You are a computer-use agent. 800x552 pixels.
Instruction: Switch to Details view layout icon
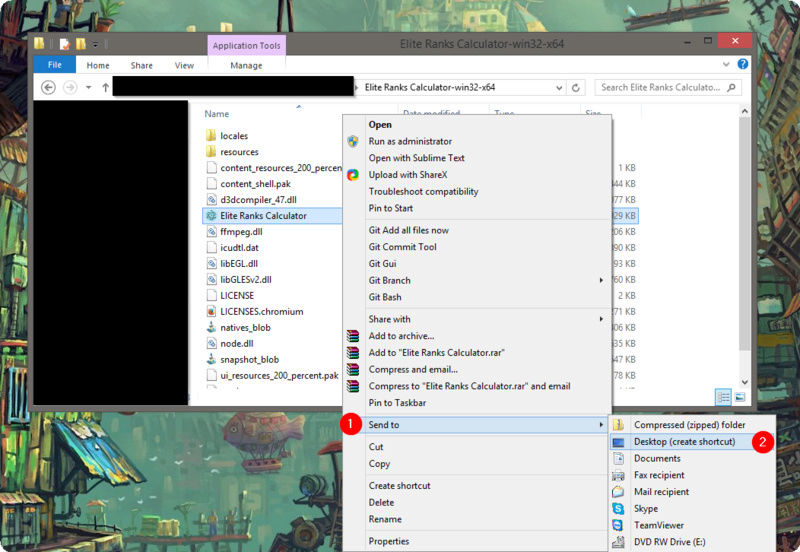723,397
